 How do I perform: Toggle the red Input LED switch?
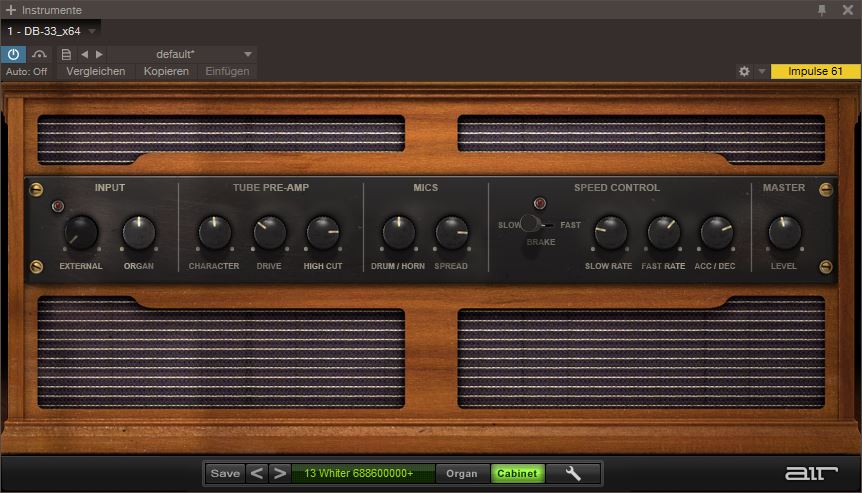[x=58, y=207]
